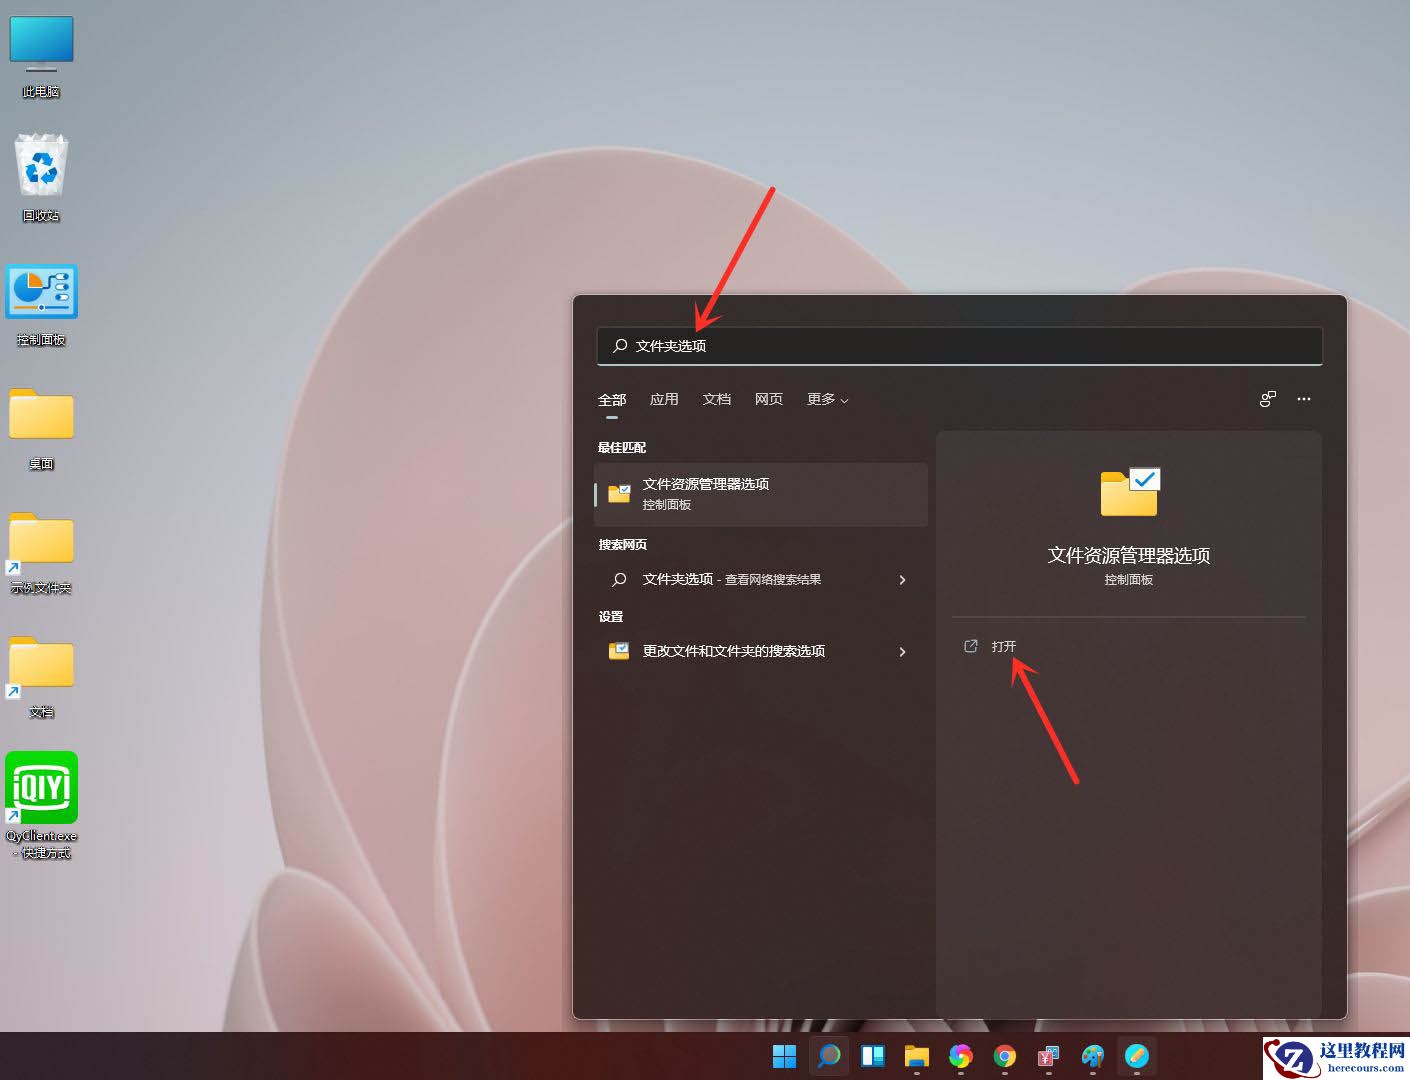The width and height of the screenshot is (1410, 1080).
Task: Click the Windows Start button
Action: pos(784,1055)
